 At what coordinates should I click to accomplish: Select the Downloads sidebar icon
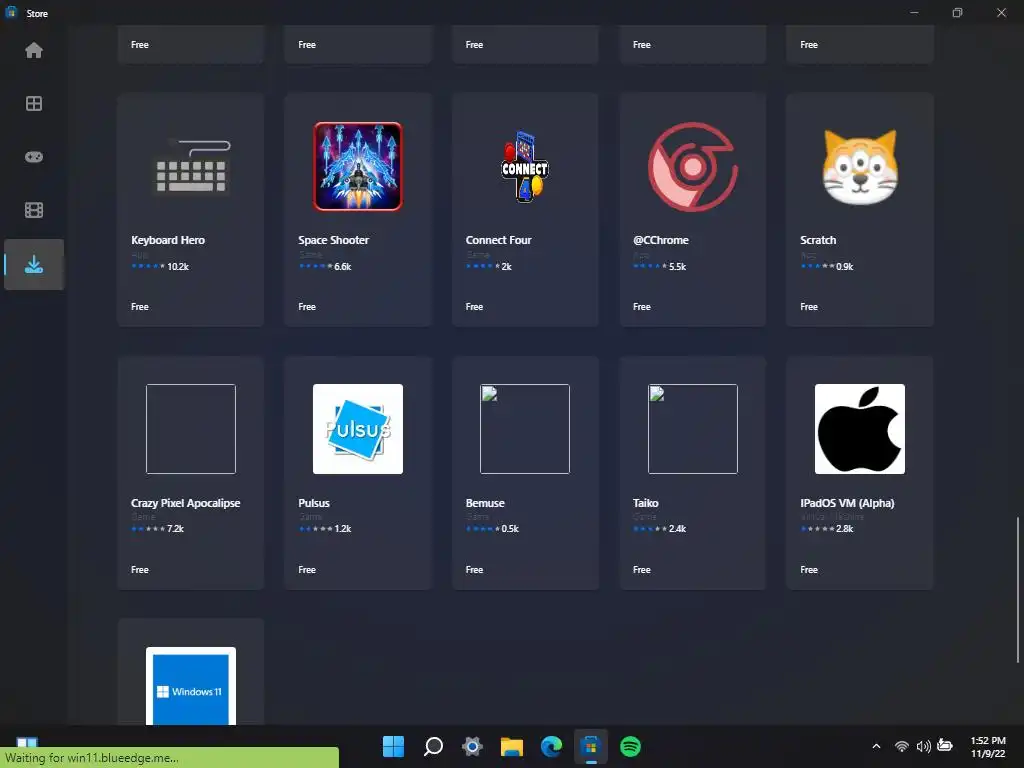click(x=34, y=264)
